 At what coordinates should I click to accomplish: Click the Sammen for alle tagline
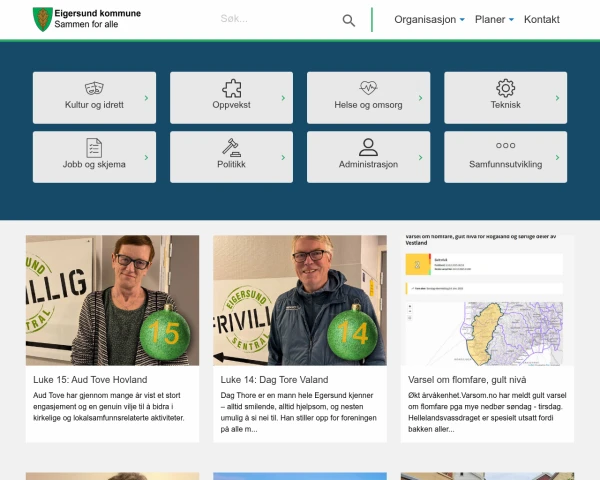[86, 24]
